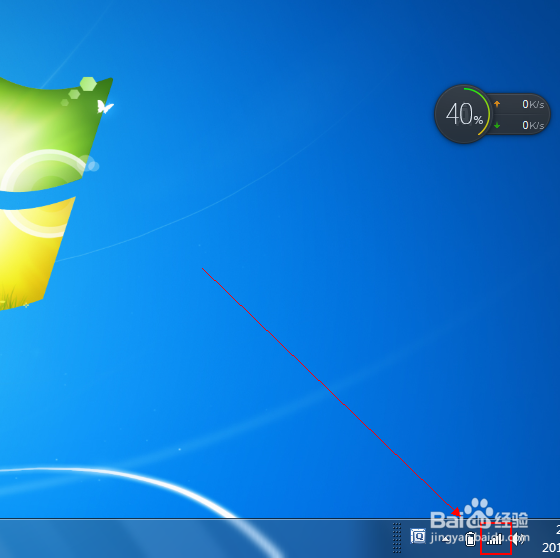Image resolution: width=560 pixels, height=558 pixels.
Task: Open the speaker volume icon
Action: (x=518, y=539)
